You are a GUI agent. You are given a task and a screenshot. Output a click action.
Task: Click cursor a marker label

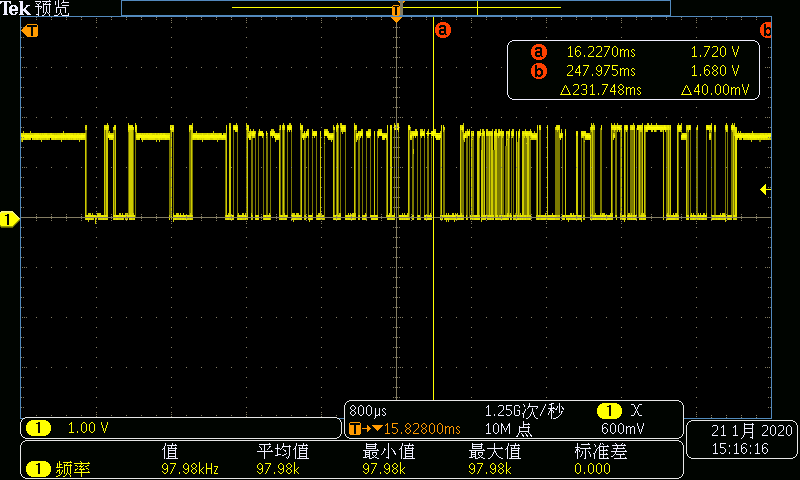[x=443, y=30]
